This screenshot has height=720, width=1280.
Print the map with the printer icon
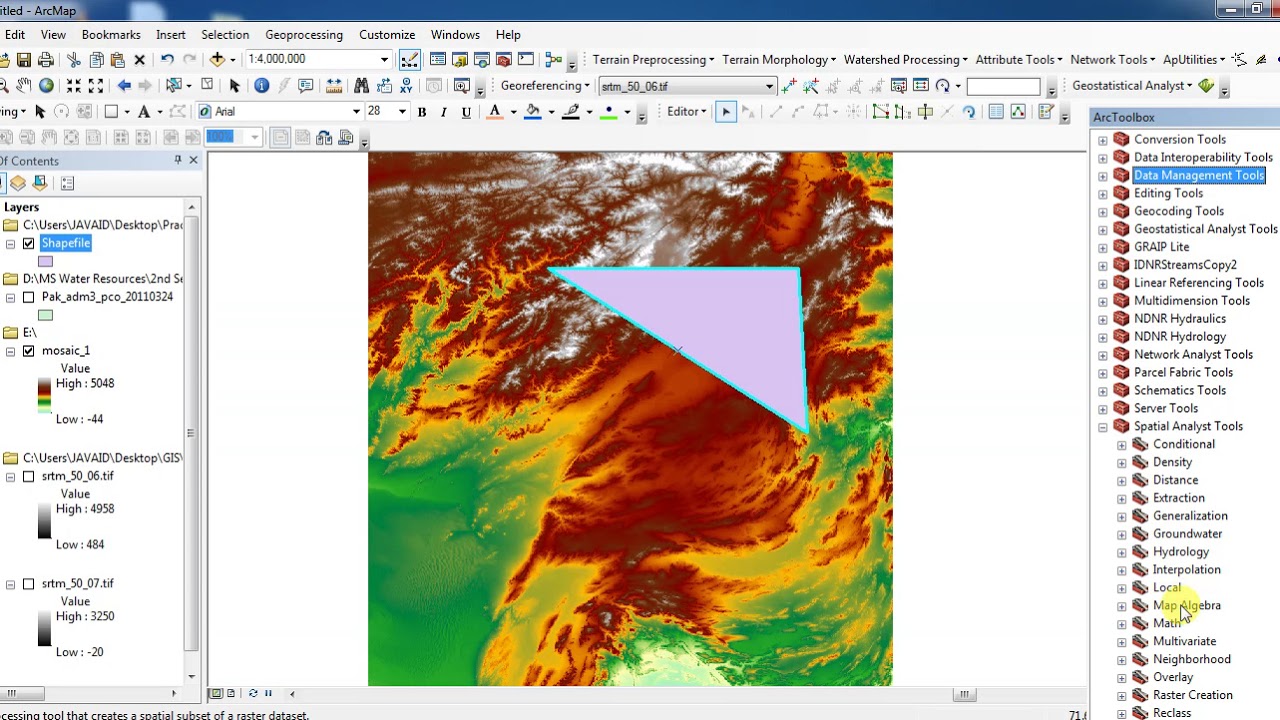pyautogui.click(x=46, y=60)
